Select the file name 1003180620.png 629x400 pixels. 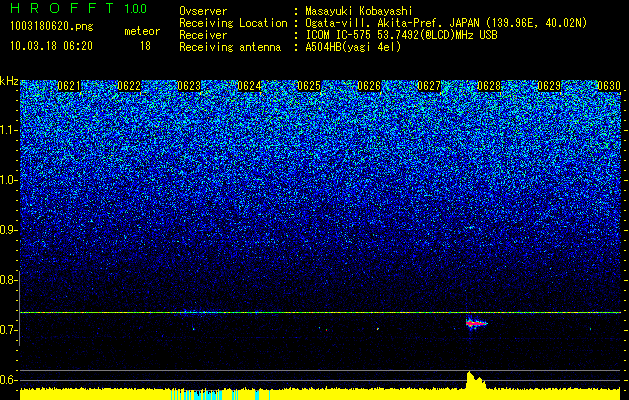pyautogui.click(x=52, y=27)
